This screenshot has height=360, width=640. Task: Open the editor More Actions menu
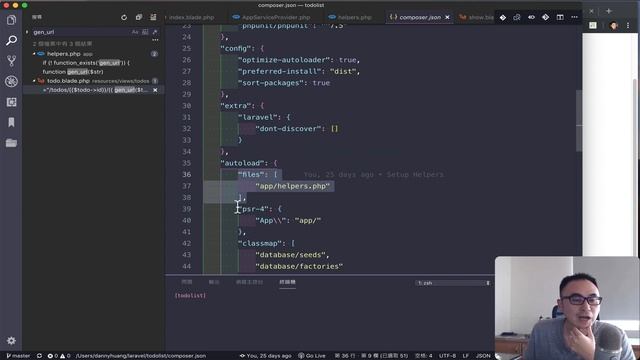(574, 17)
